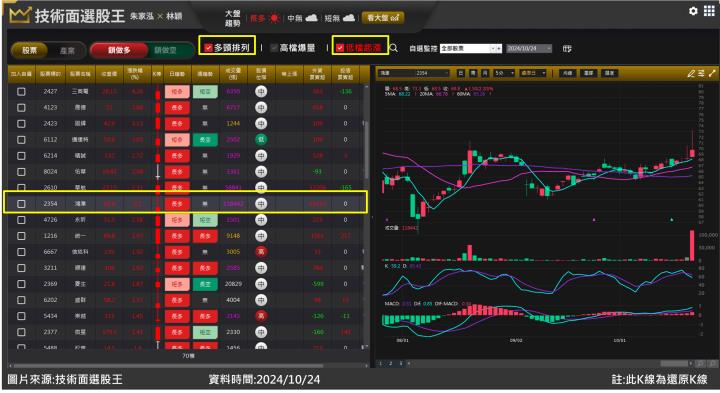Image resolution: width=720 pixels, height=393 pixels.
Task: Click the K-bar candle icon for stock 8024
Action: tap(158, 171)
